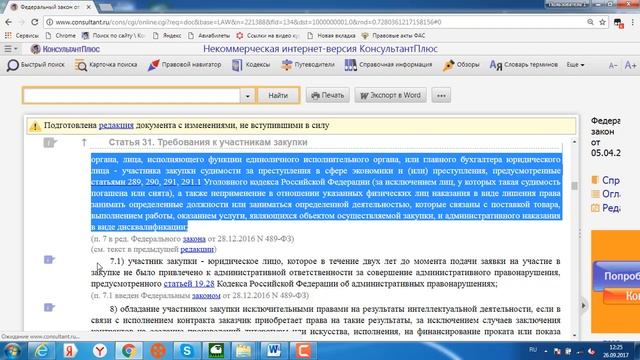The height and width of the screenshot is (360, 640).
Task: Open статьей 19.28 link
Action: pyautogui.click(x=189, y=284)
